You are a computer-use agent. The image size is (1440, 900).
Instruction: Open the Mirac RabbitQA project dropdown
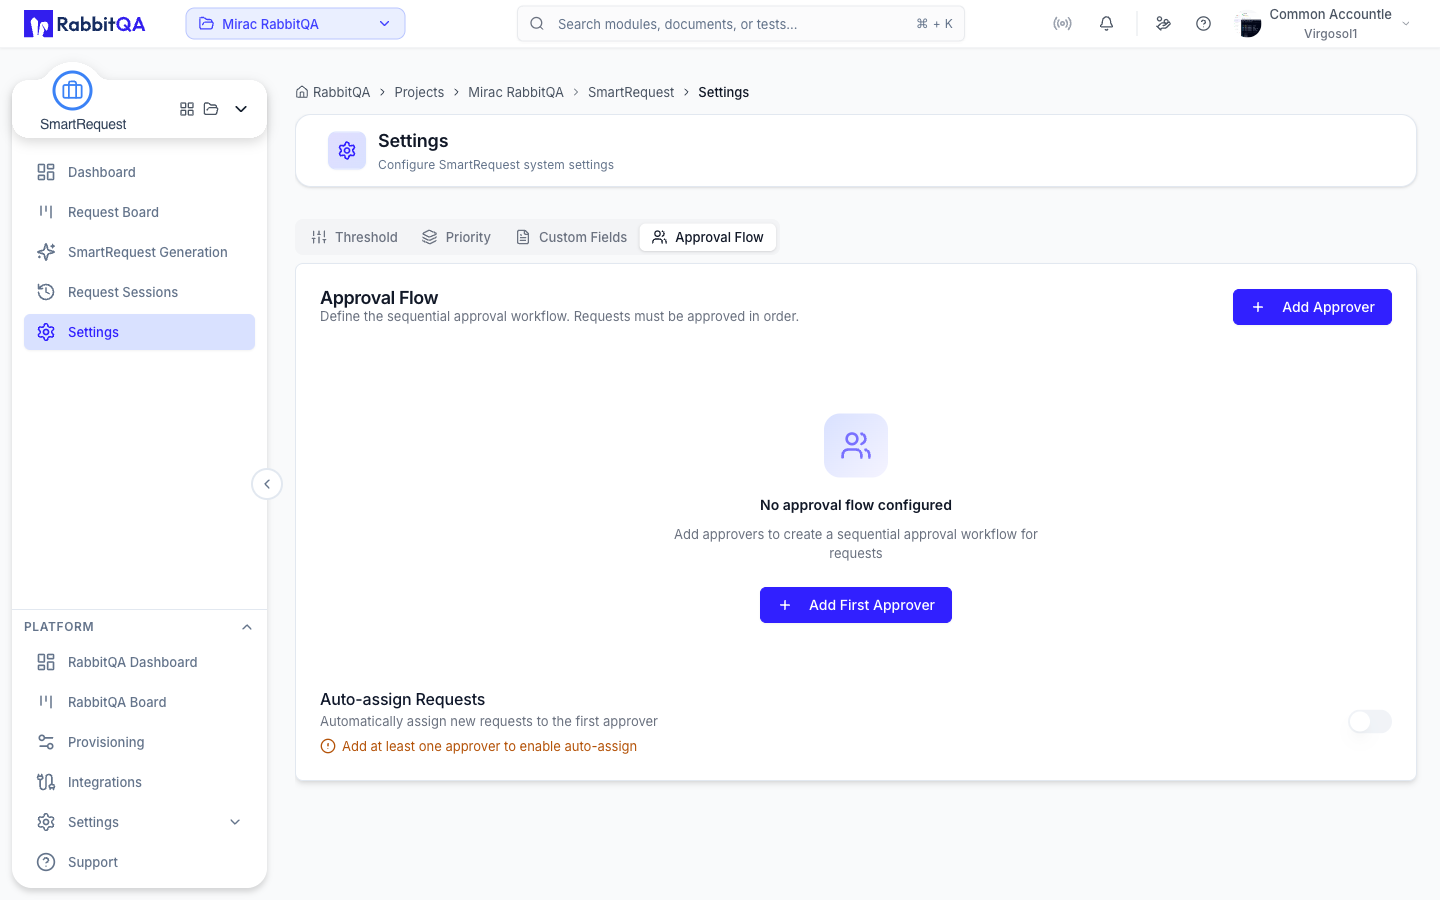coord(295,24)
